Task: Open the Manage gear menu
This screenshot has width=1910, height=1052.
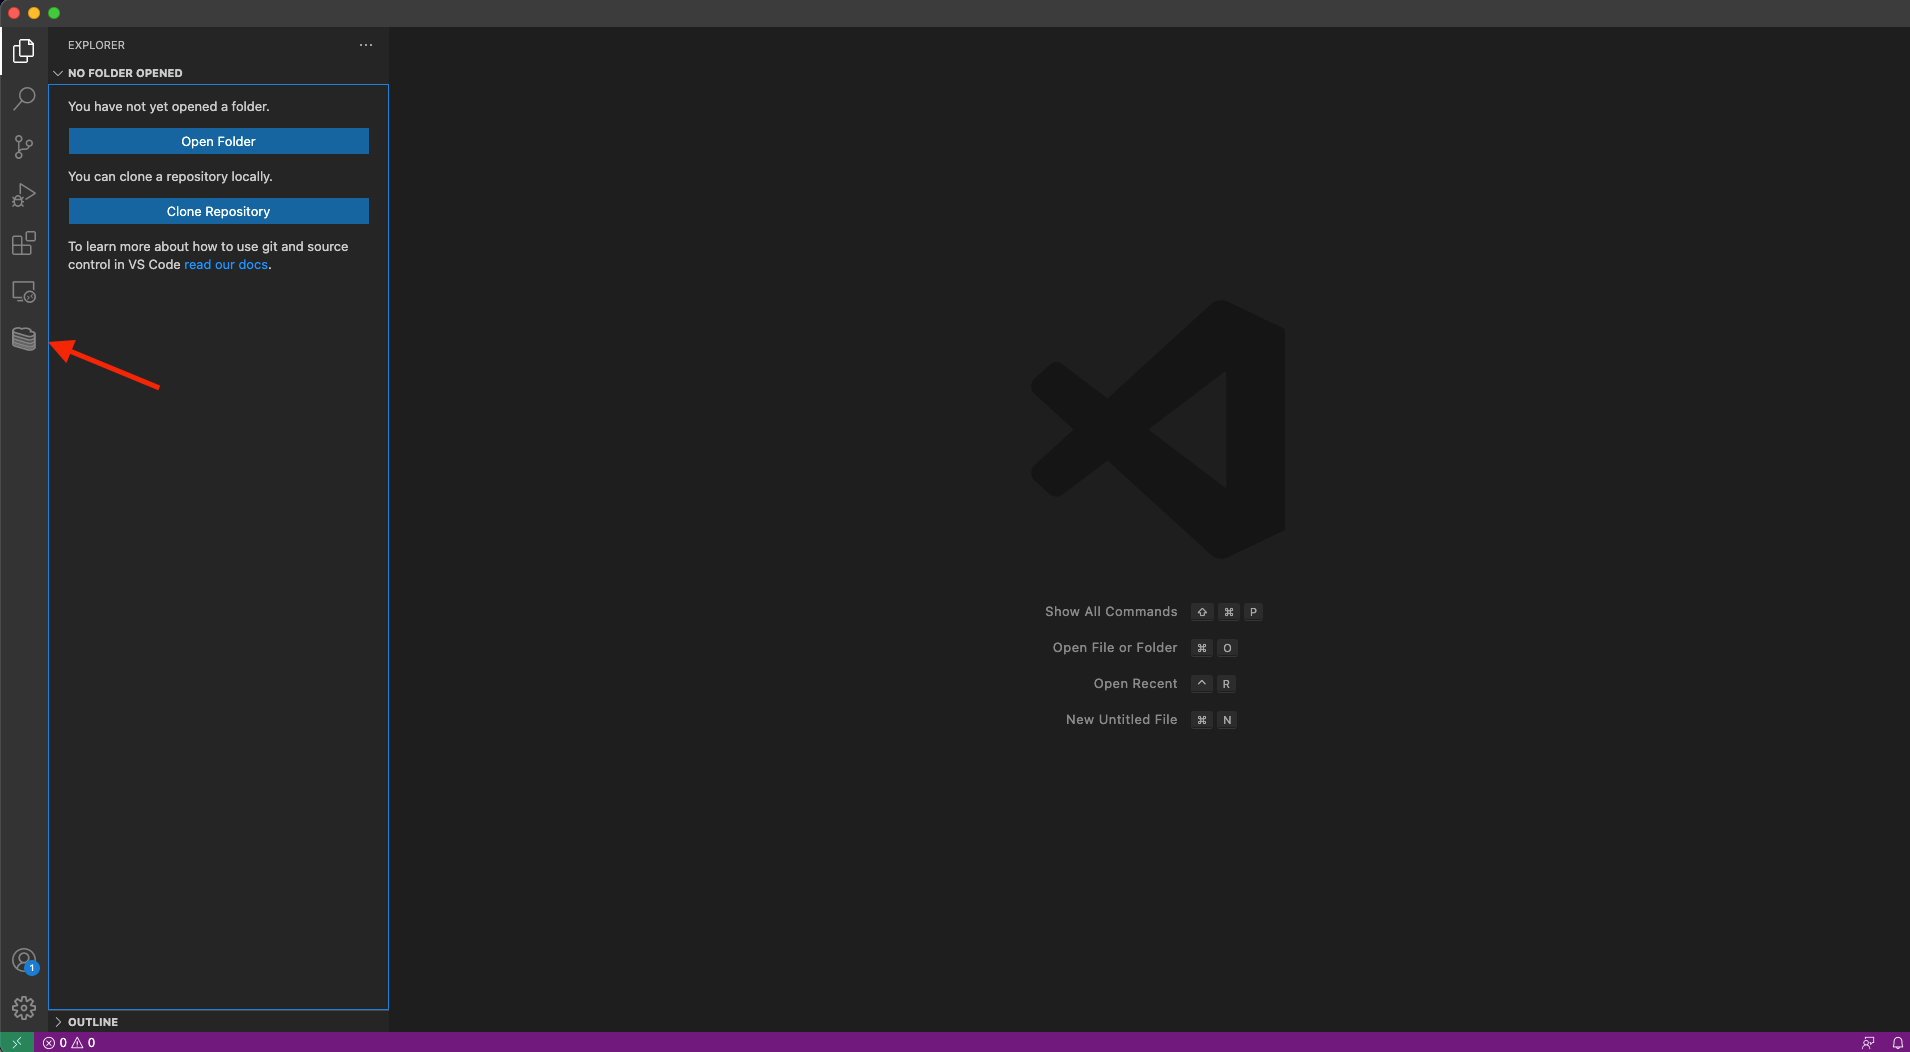Action: 24,1008
